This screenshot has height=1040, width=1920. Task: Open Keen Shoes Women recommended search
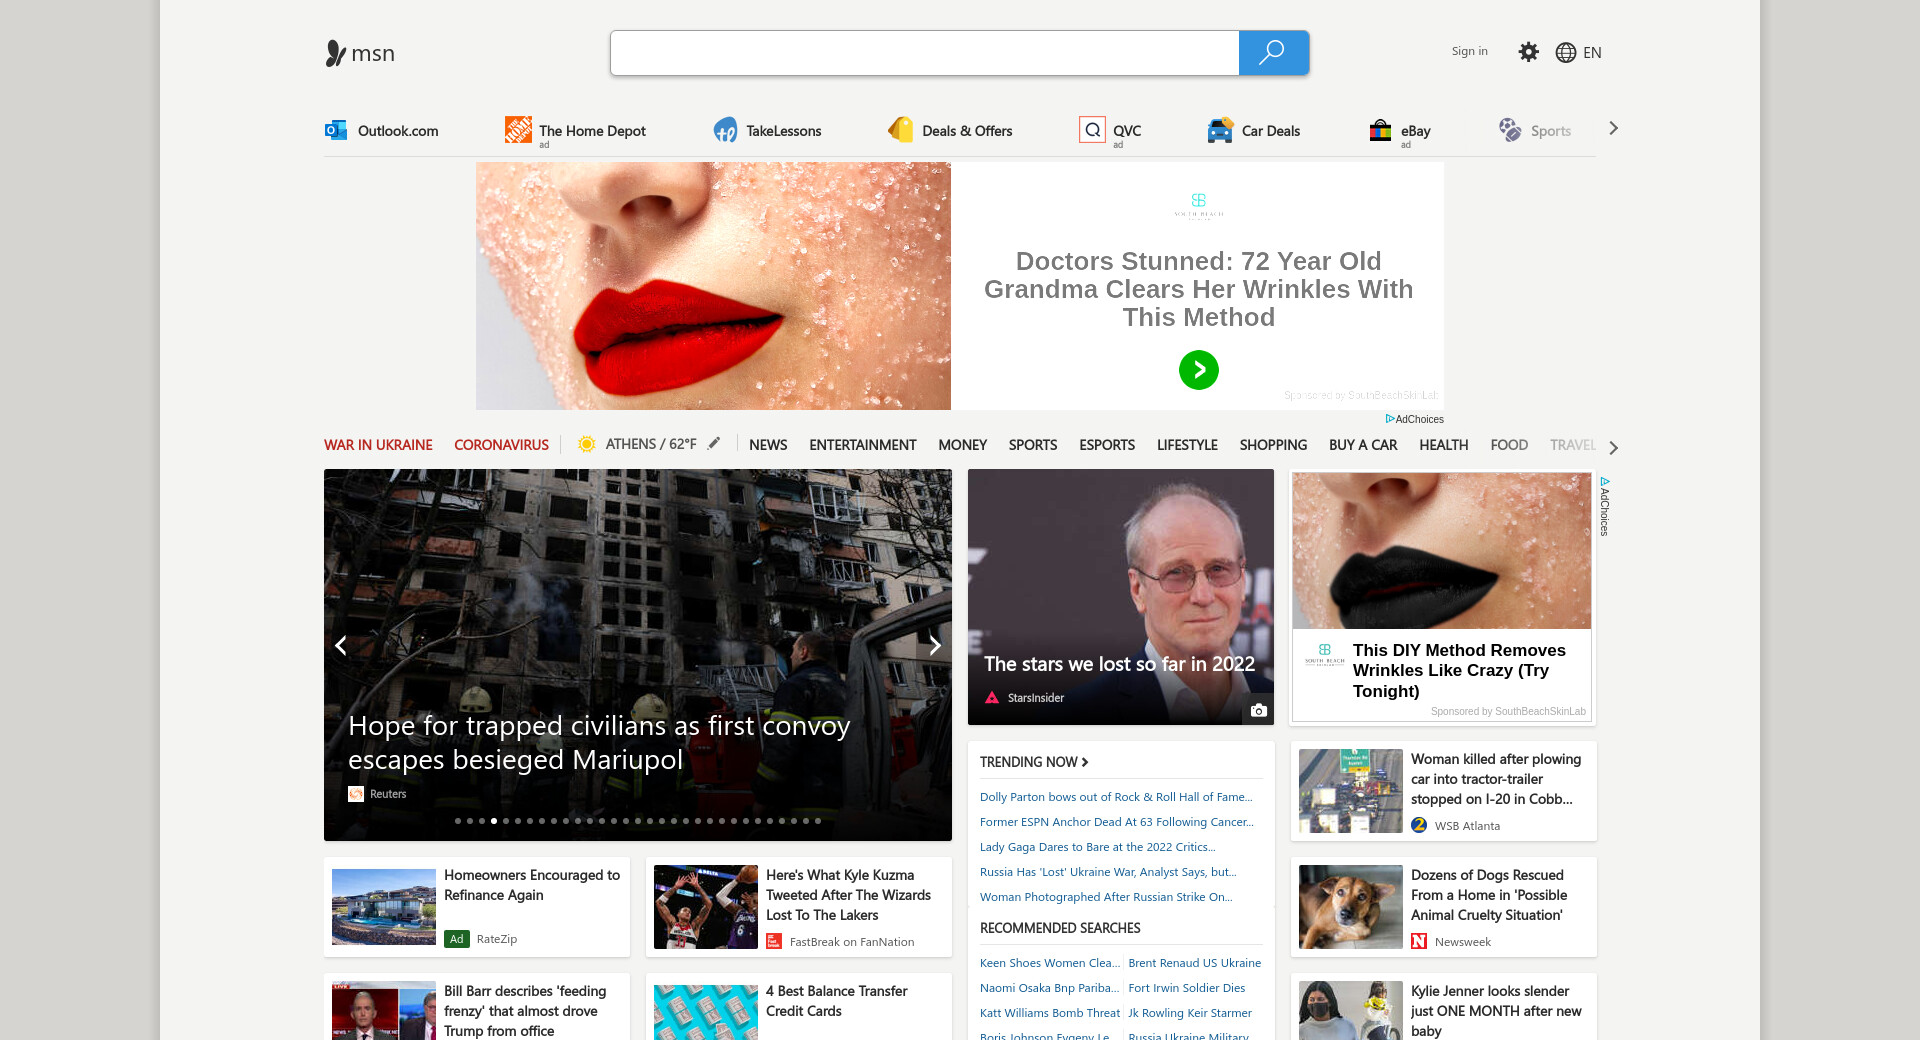(x=1050, y=963)
